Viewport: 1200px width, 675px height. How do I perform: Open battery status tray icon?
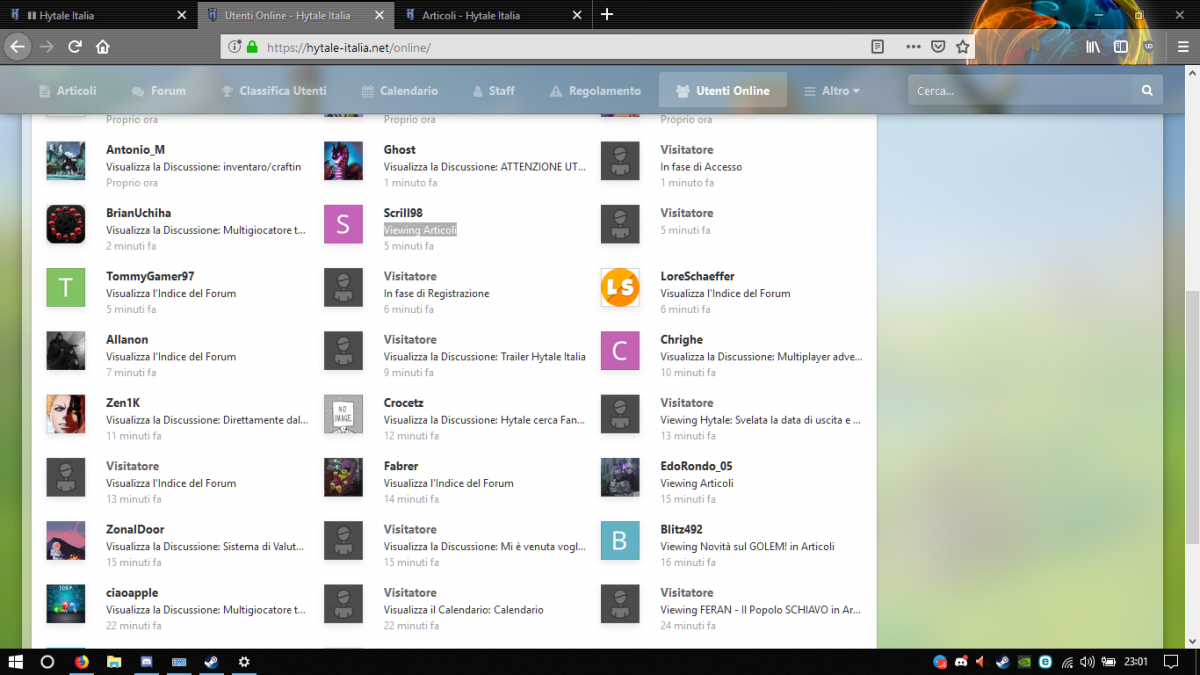point(1107,661)
